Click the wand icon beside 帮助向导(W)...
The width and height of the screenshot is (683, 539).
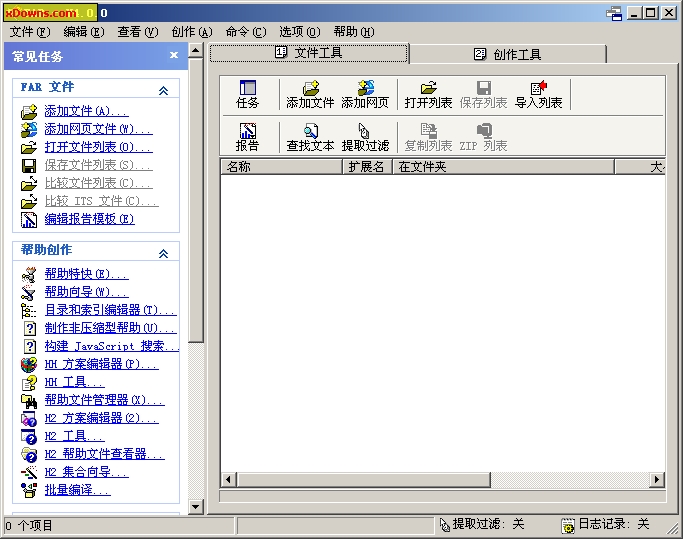pos(29,292)
